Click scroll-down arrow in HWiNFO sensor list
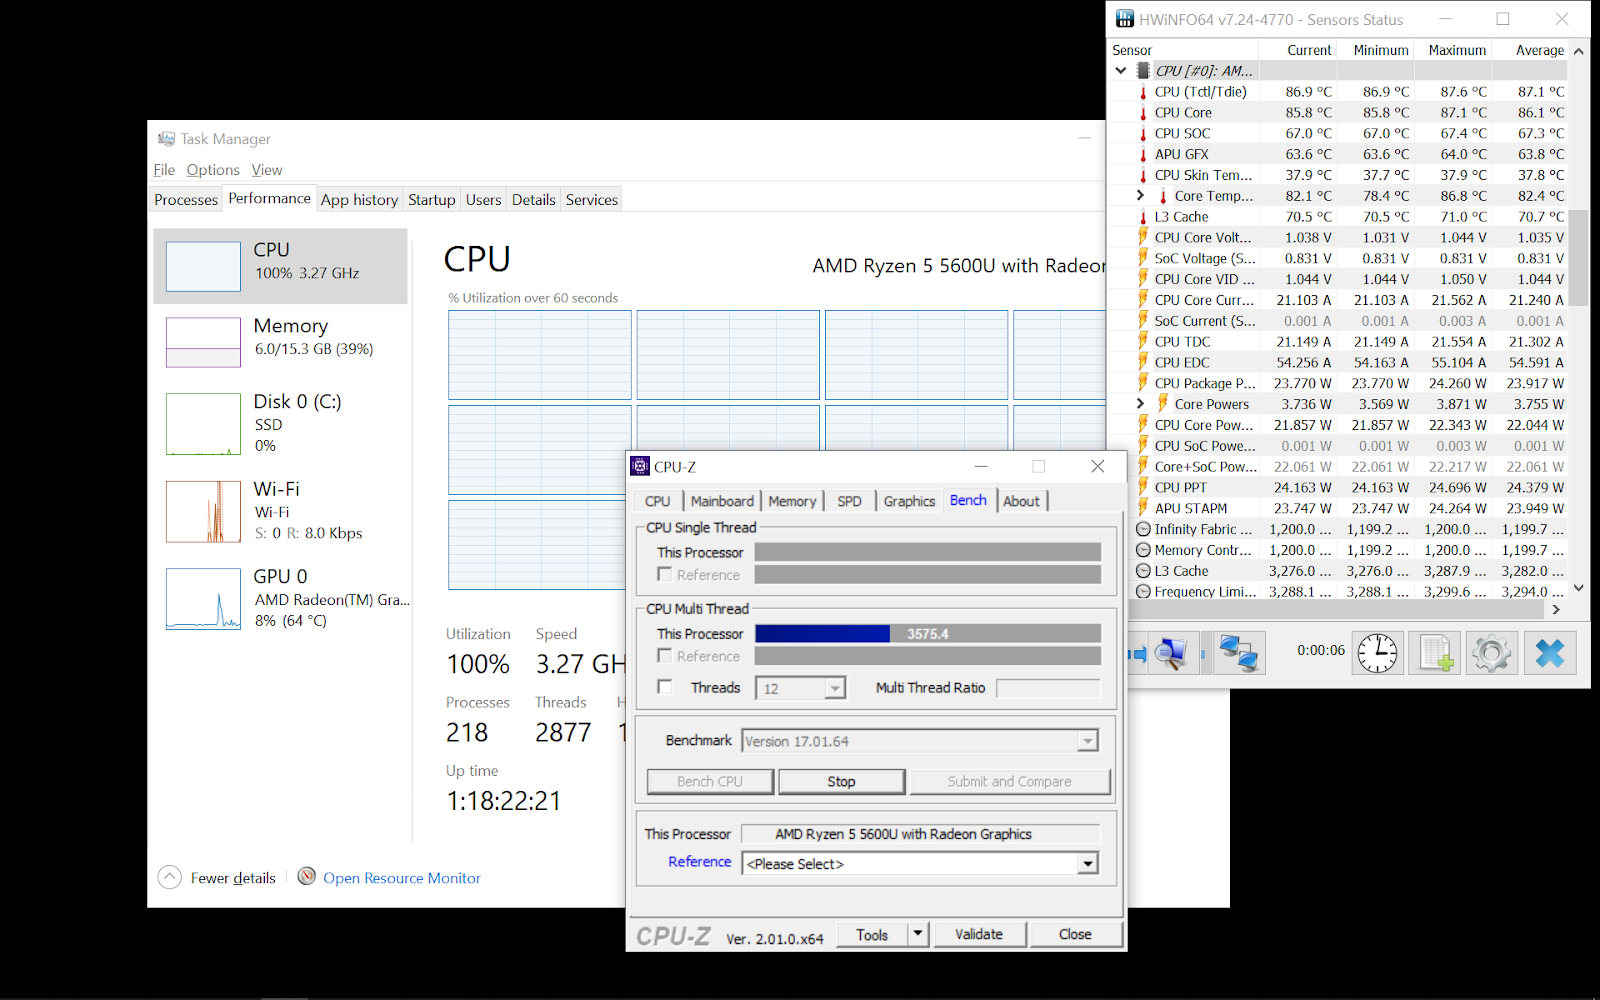This screenshot has height=1000, width=1600. click(1579, 588)
